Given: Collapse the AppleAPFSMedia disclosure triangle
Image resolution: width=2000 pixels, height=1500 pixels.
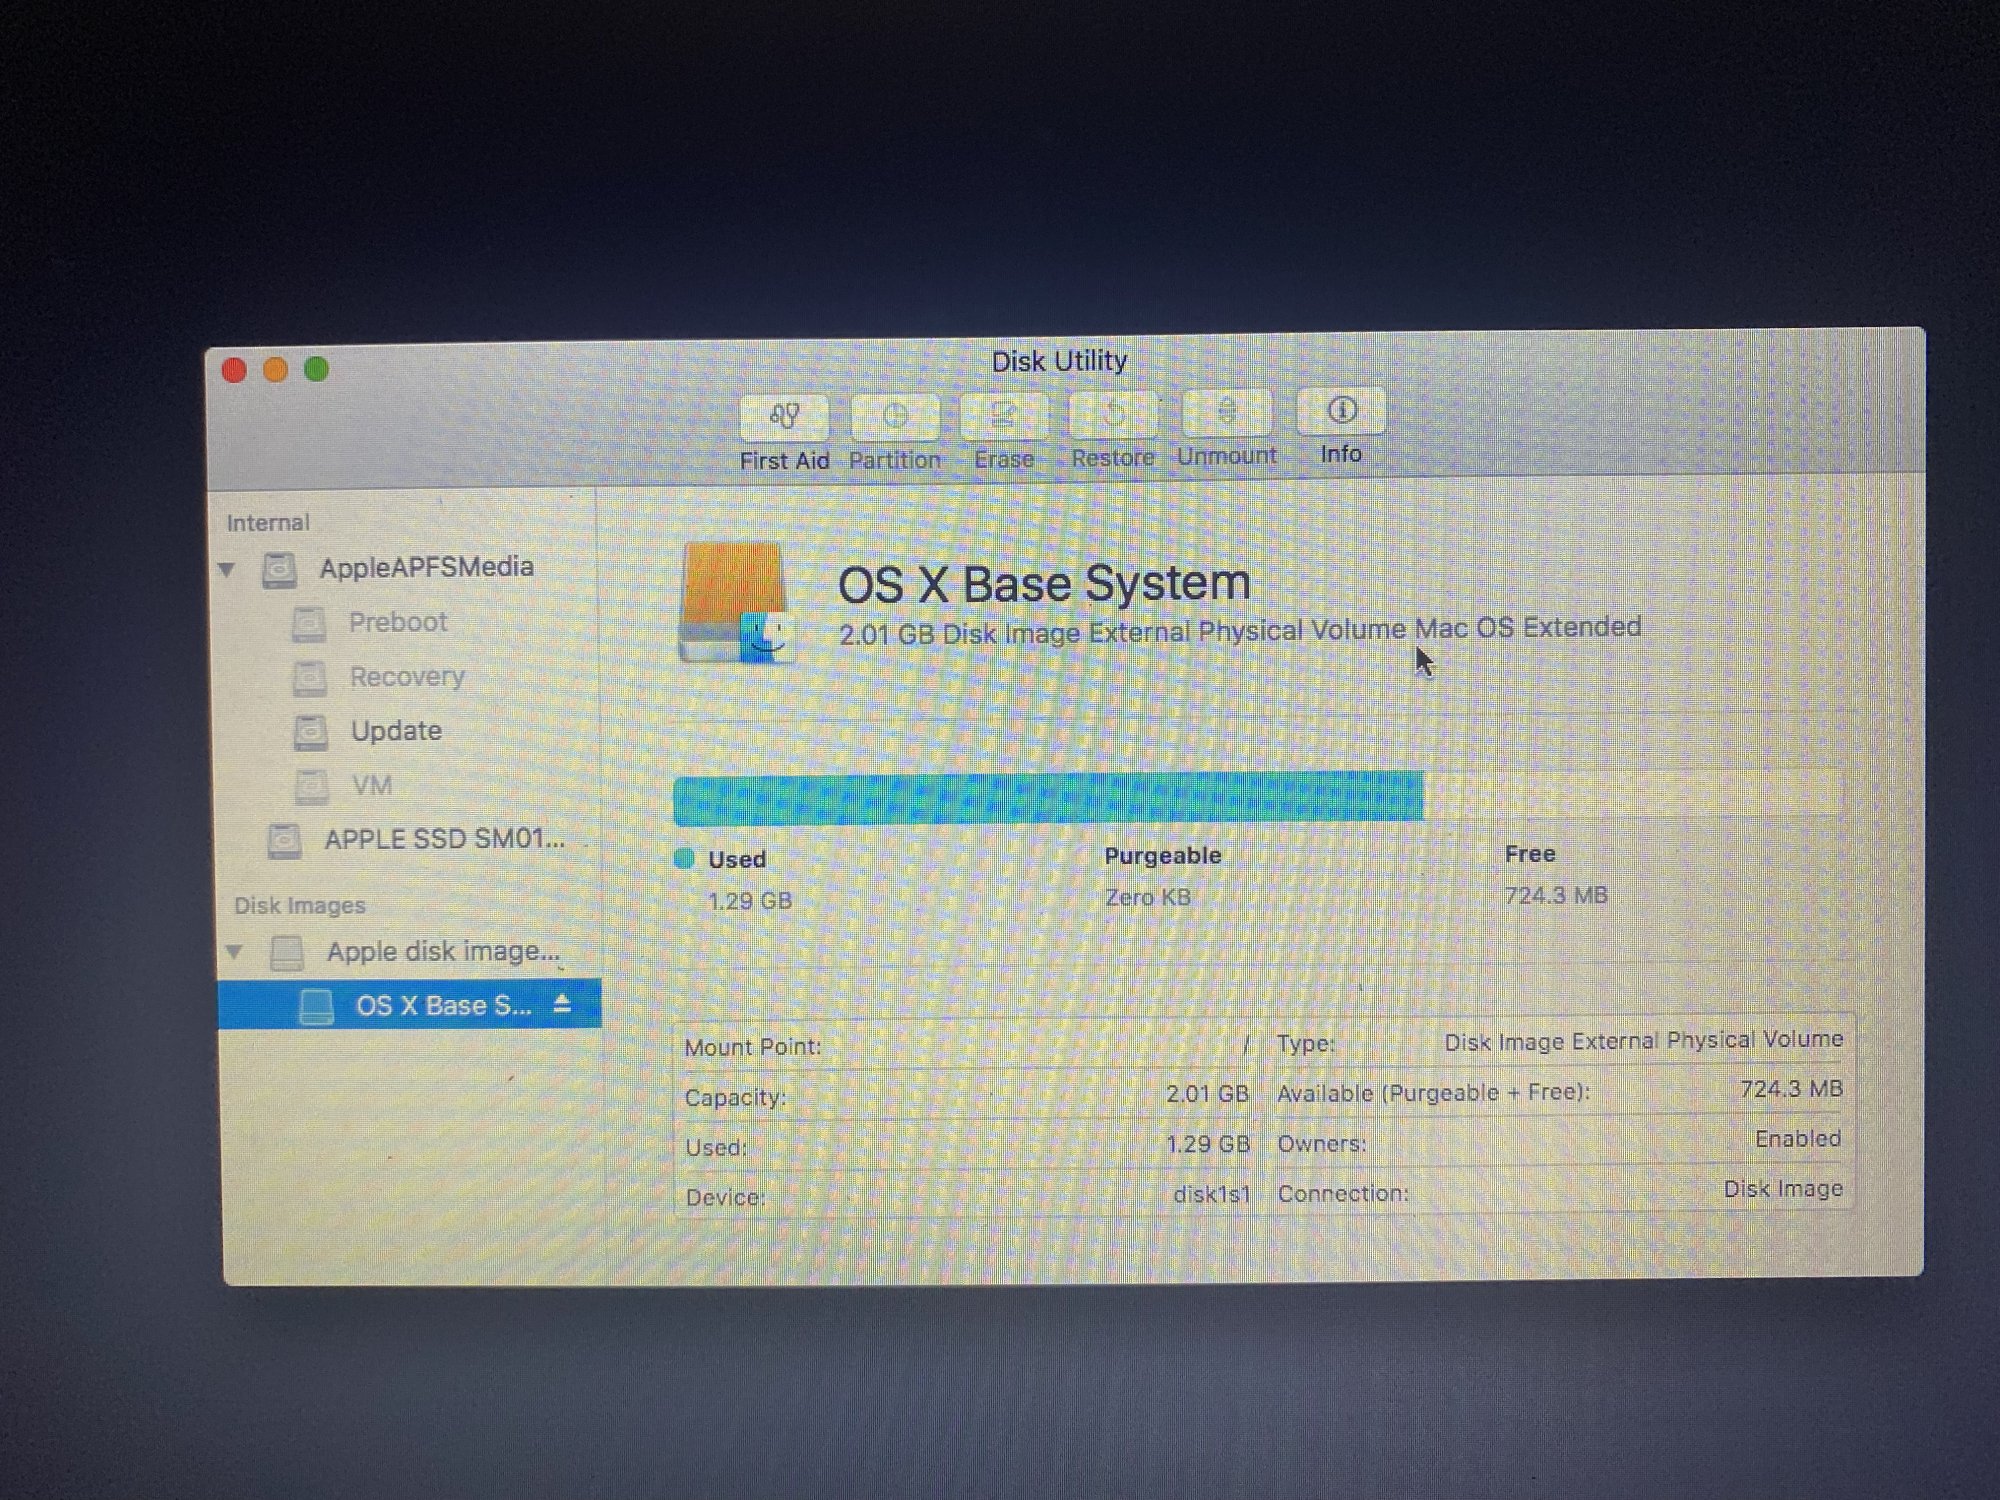Looking at the screenshot, I should click(227, 570).
